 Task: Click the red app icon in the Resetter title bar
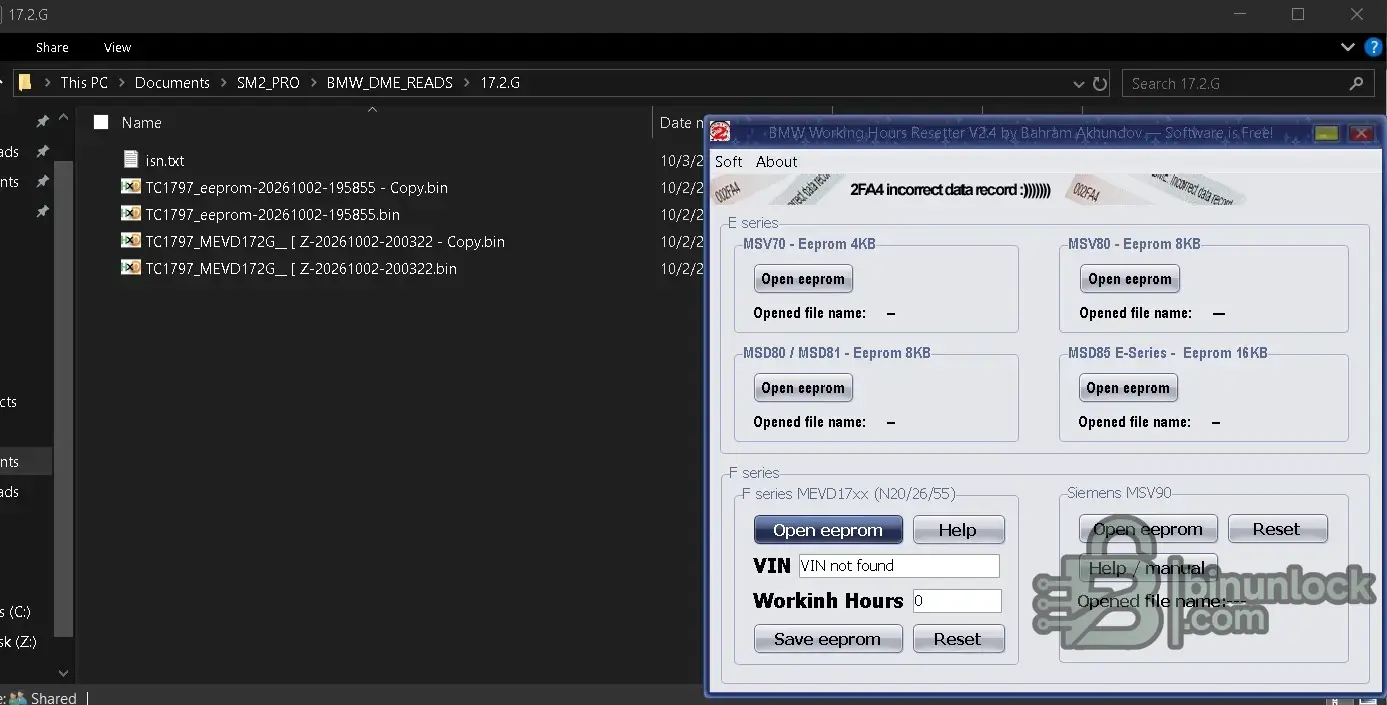point(720,132)
